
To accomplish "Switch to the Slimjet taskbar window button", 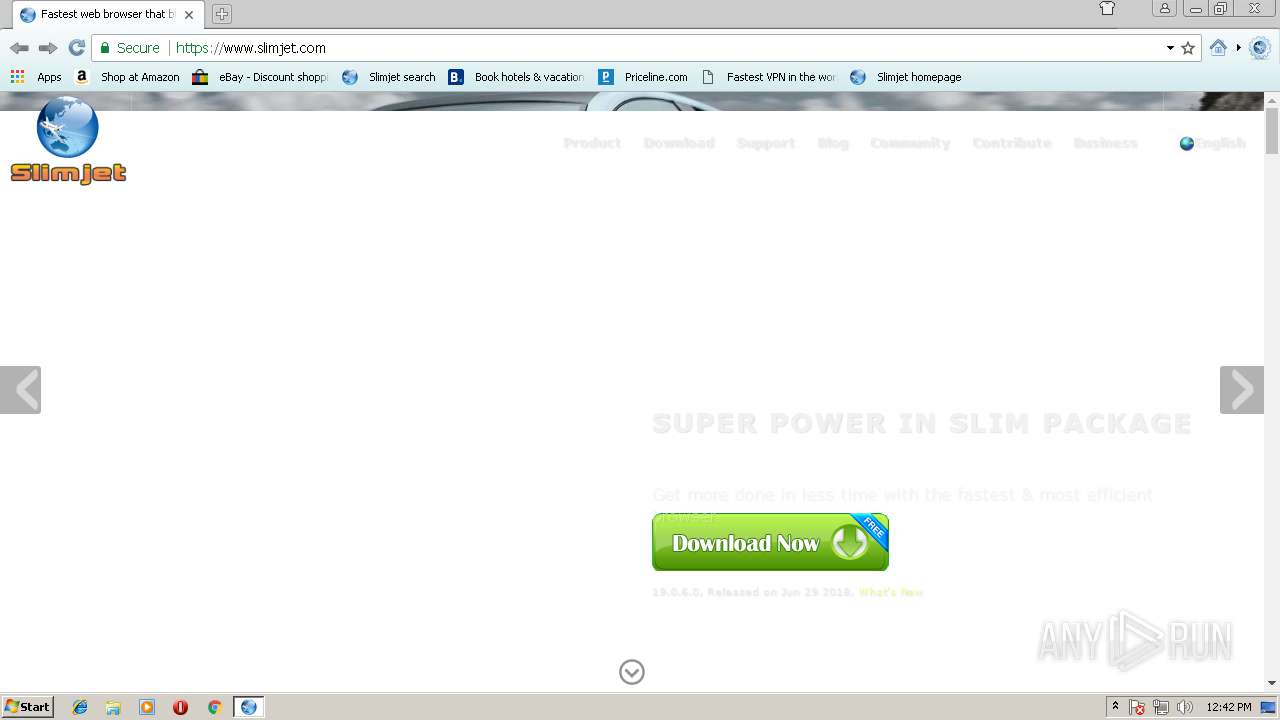I will pos(248,707).
